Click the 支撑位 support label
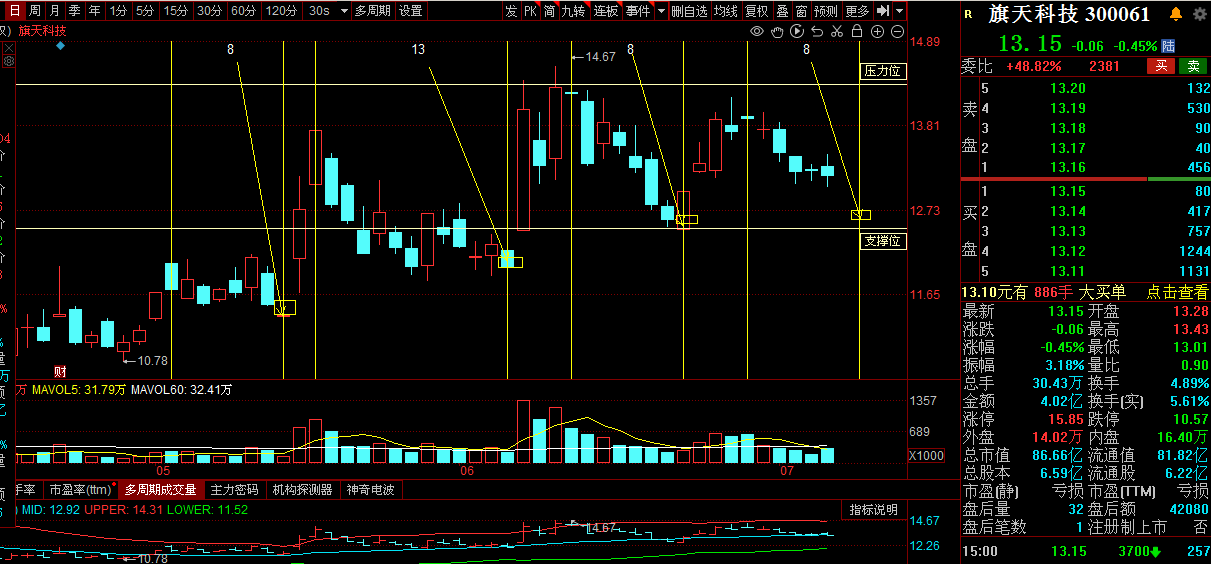 click(x=884, y=241)
